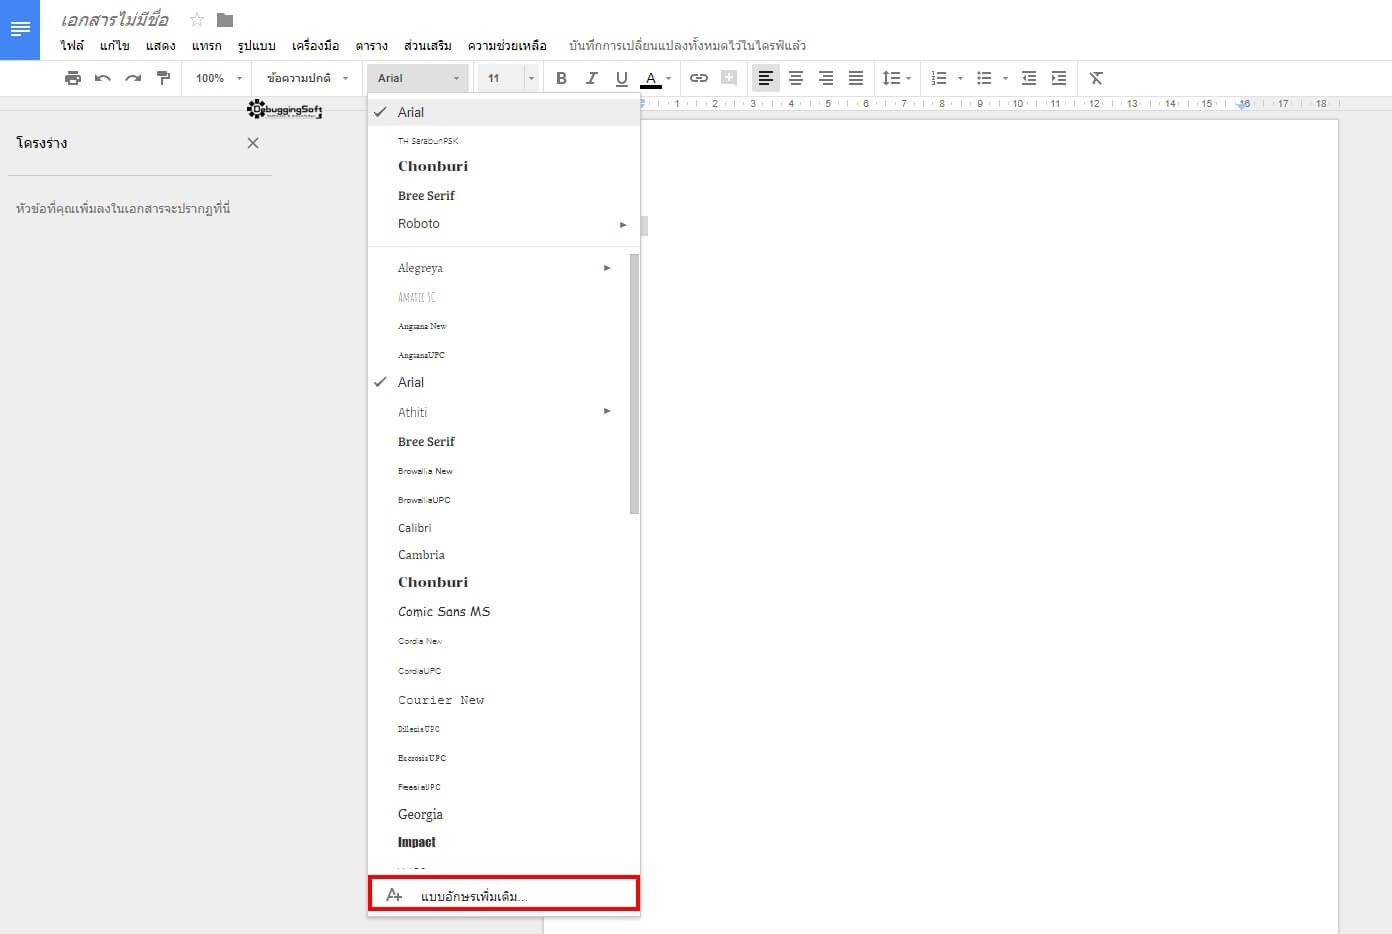
Task: Toggle italic formatting
Action: (x=591, y=77)
